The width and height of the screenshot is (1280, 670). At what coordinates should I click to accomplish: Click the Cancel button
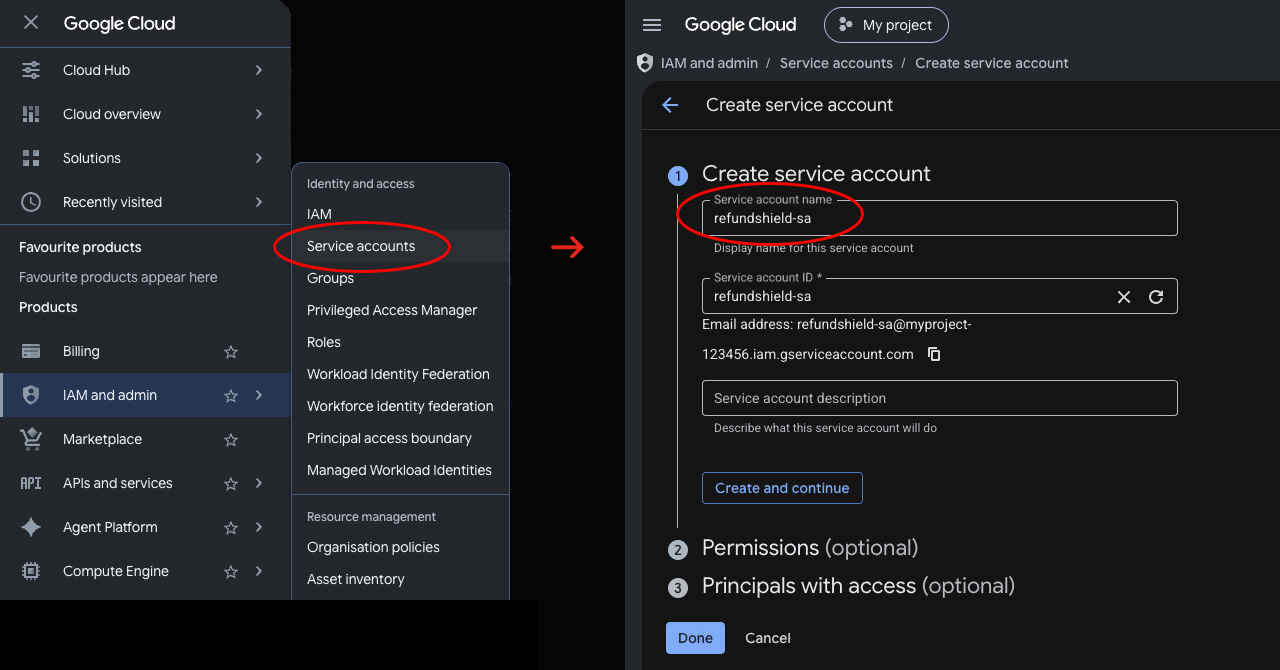coord(768,638)
